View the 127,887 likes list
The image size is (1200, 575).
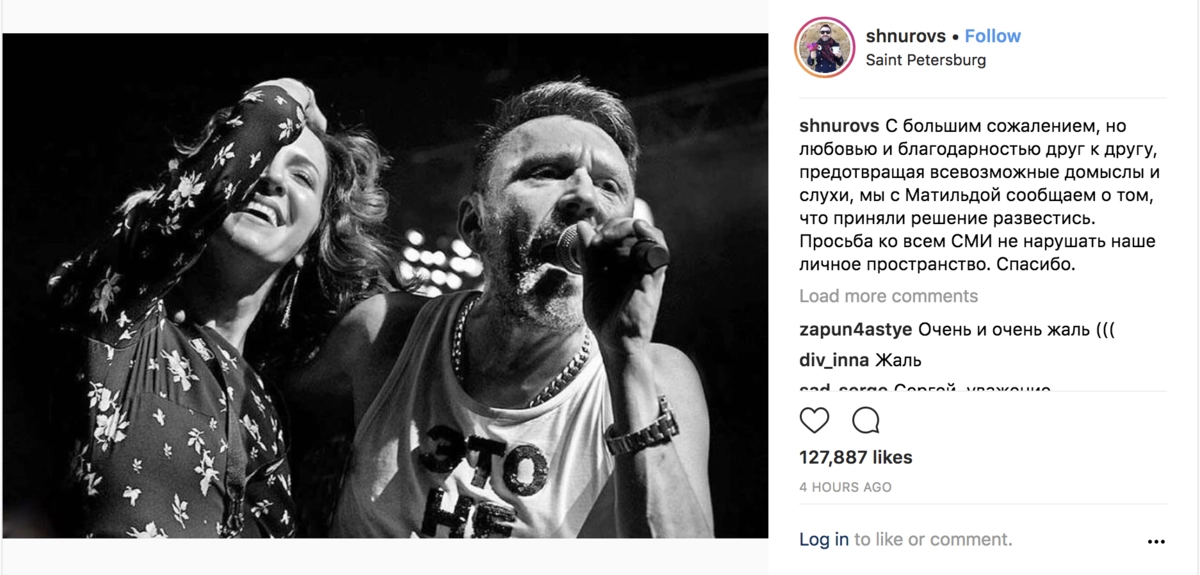pyautogui.click(x=855, y=457)
